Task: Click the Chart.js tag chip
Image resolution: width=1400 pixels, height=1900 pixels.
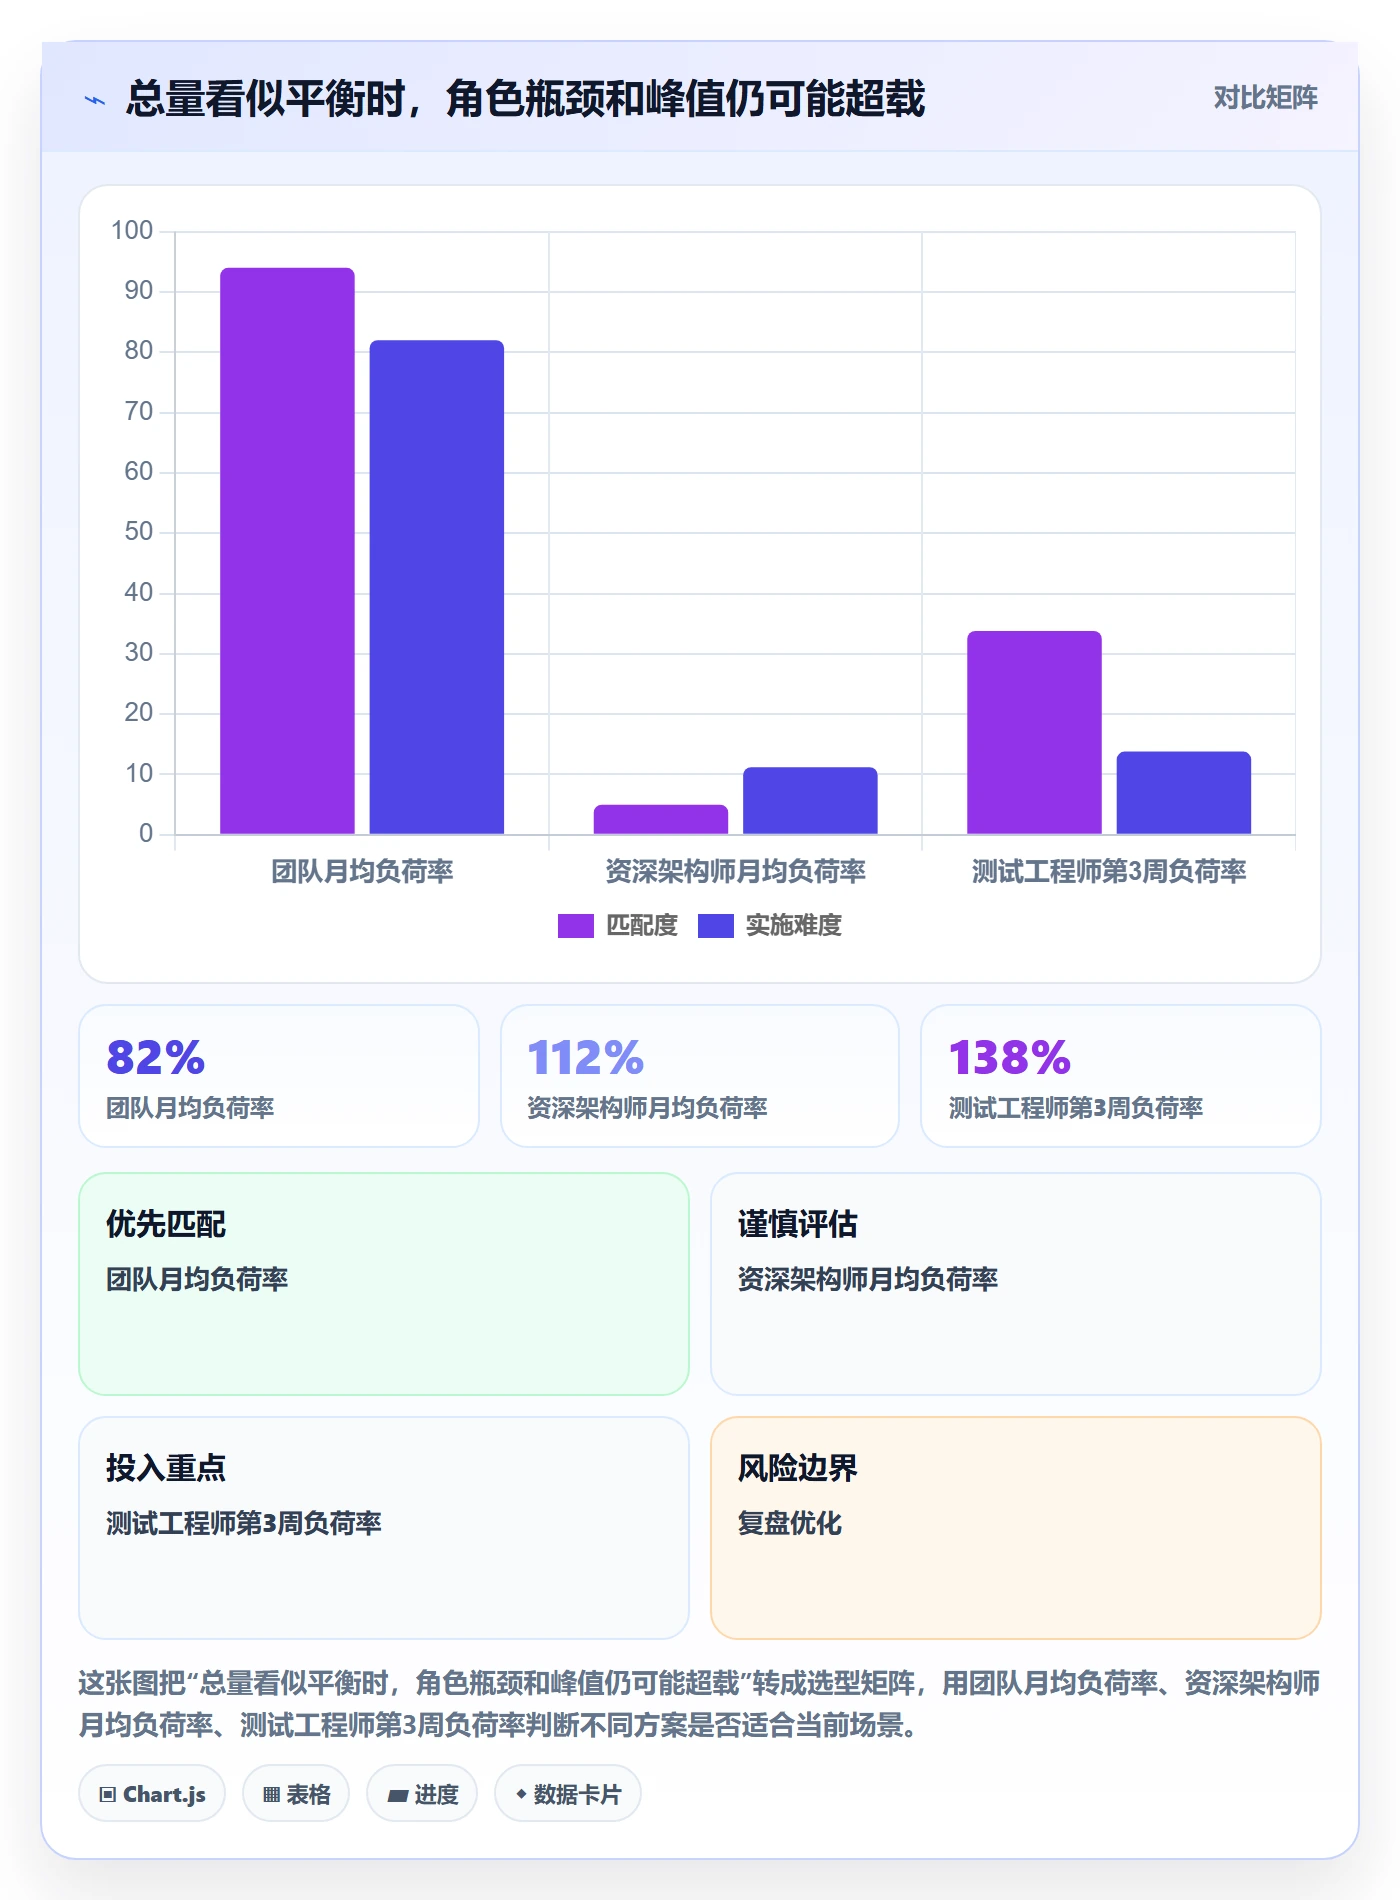Action: tap(152, 1794)
